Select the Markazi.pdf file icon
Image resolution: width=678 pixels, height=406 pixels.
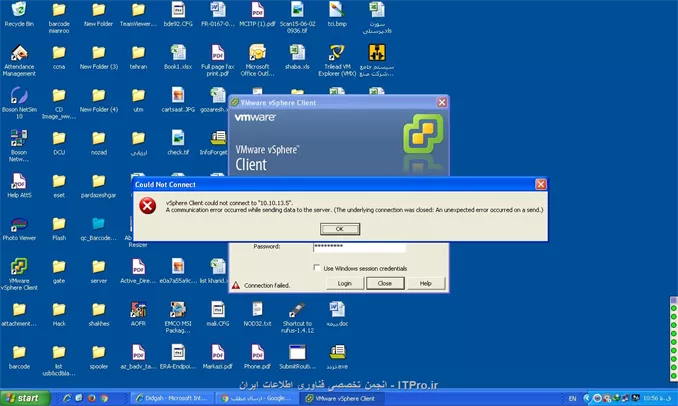click(217, 357)
